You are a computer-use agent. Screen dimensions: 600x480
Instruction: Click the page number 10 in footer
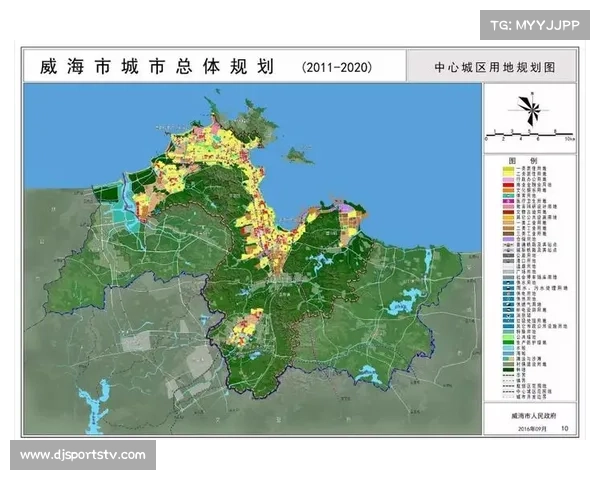[564, 426]
